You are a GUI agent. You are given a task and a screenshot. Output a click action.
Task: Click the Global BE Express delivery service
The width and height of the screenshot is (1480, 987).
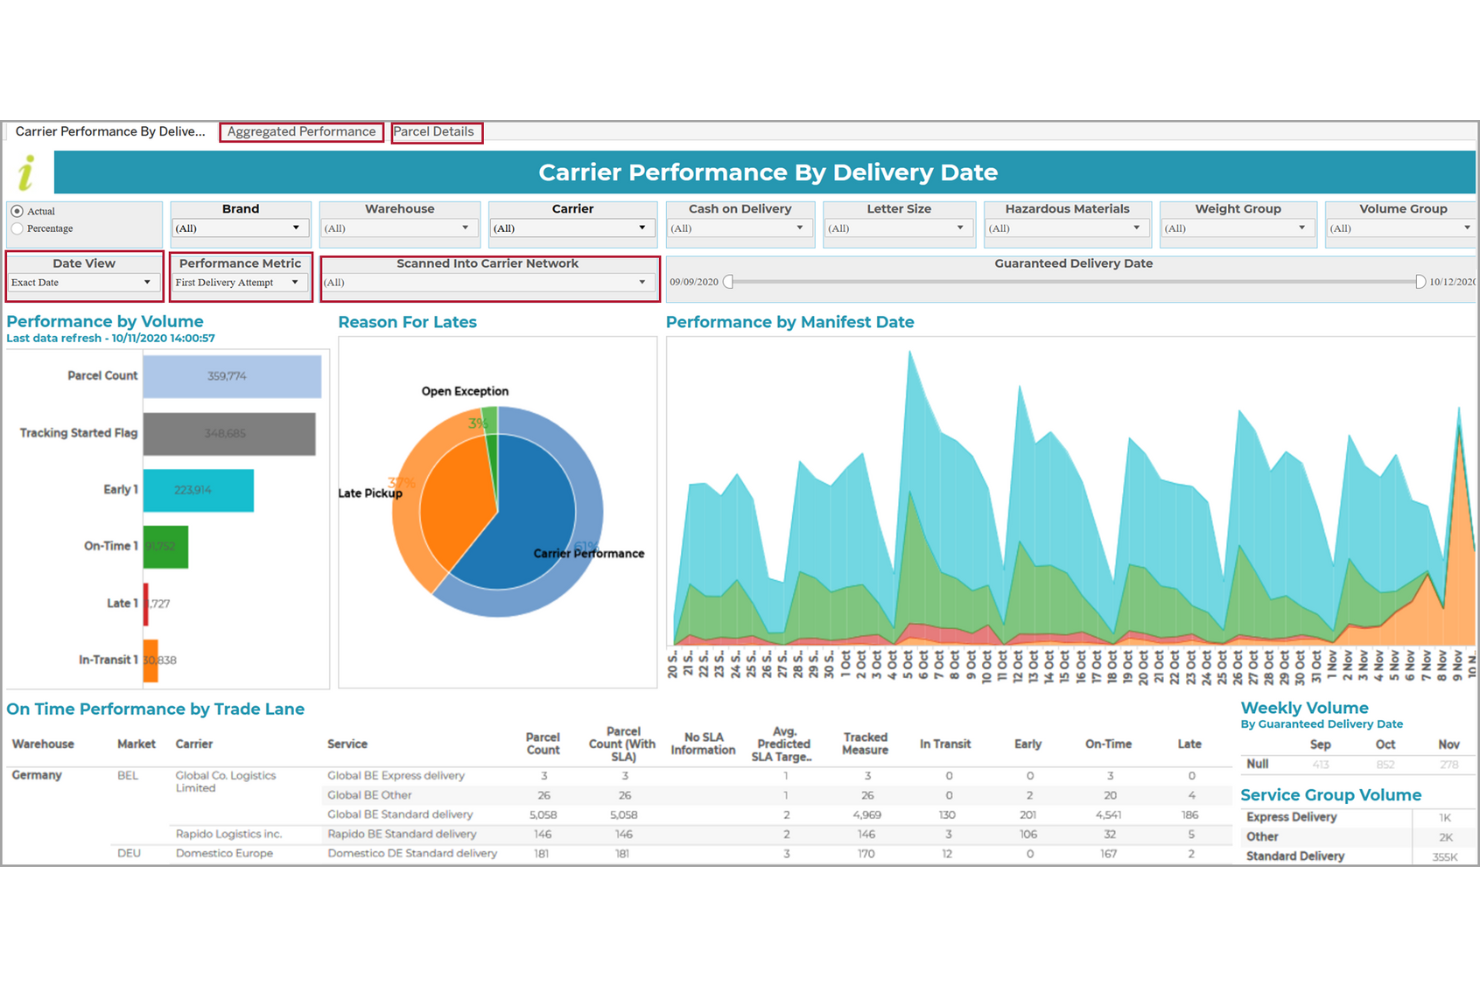pyautogui.click(x=396, y=776)
